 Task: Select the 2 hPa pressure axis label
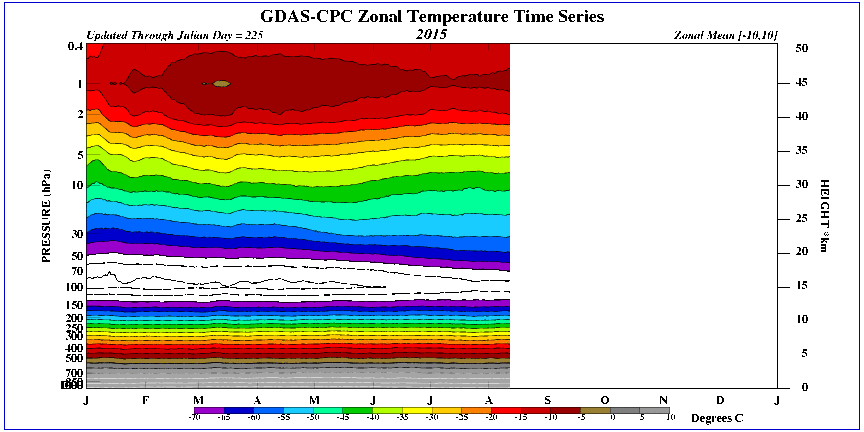point(80,114)
